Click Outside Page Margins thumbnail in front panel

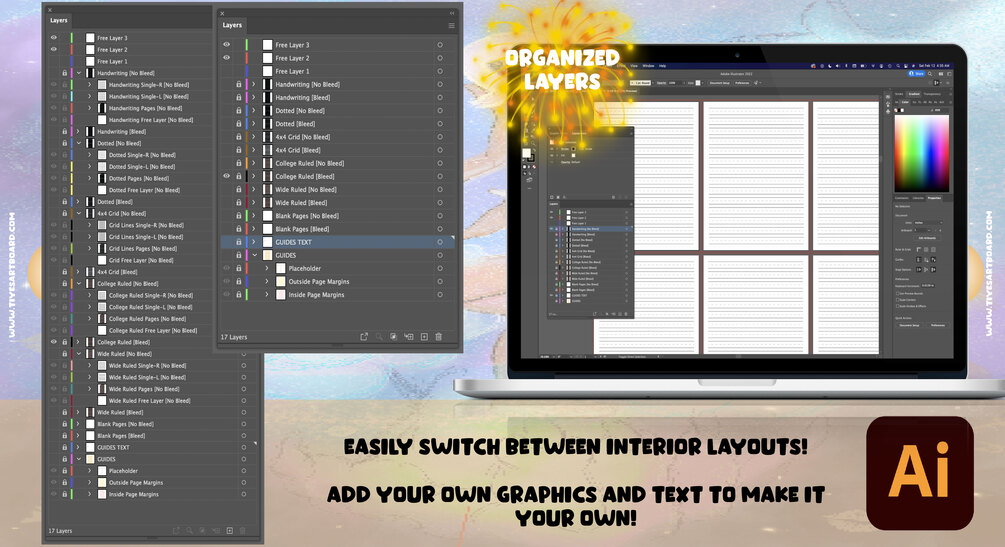281,282
